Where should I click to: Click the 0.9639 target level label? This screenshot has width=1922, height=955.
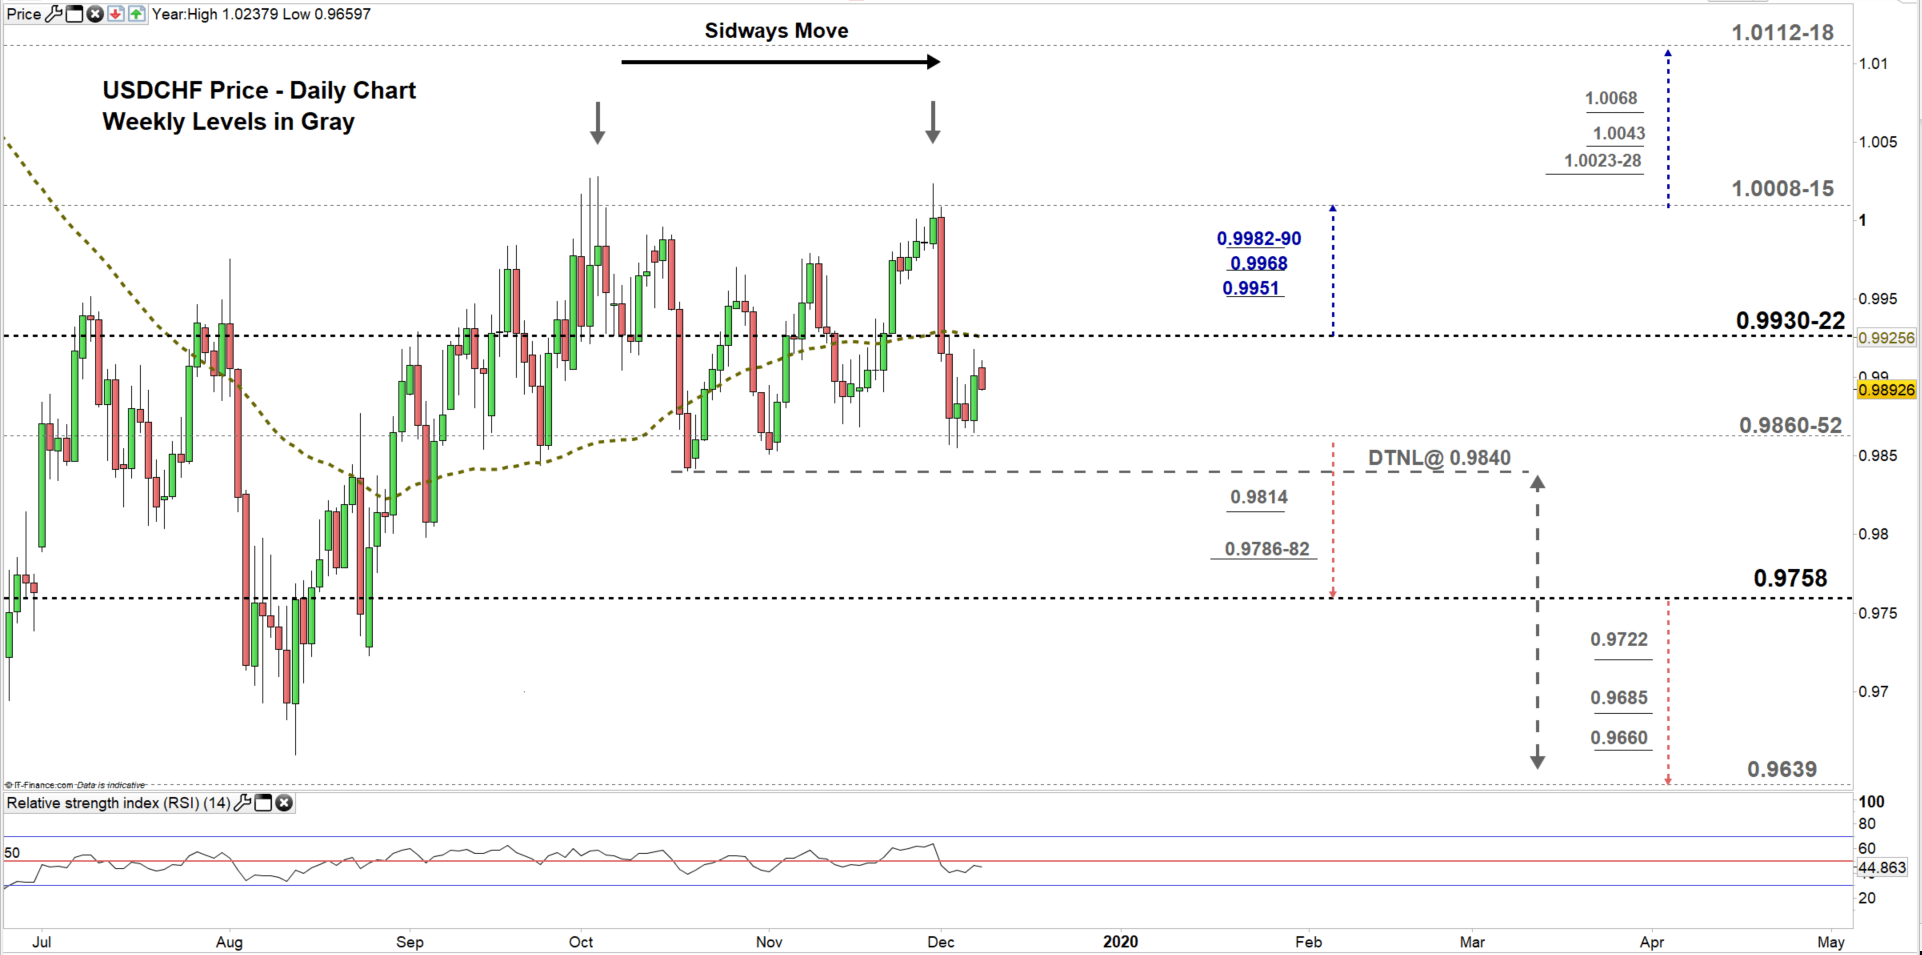pos(1782,769)
